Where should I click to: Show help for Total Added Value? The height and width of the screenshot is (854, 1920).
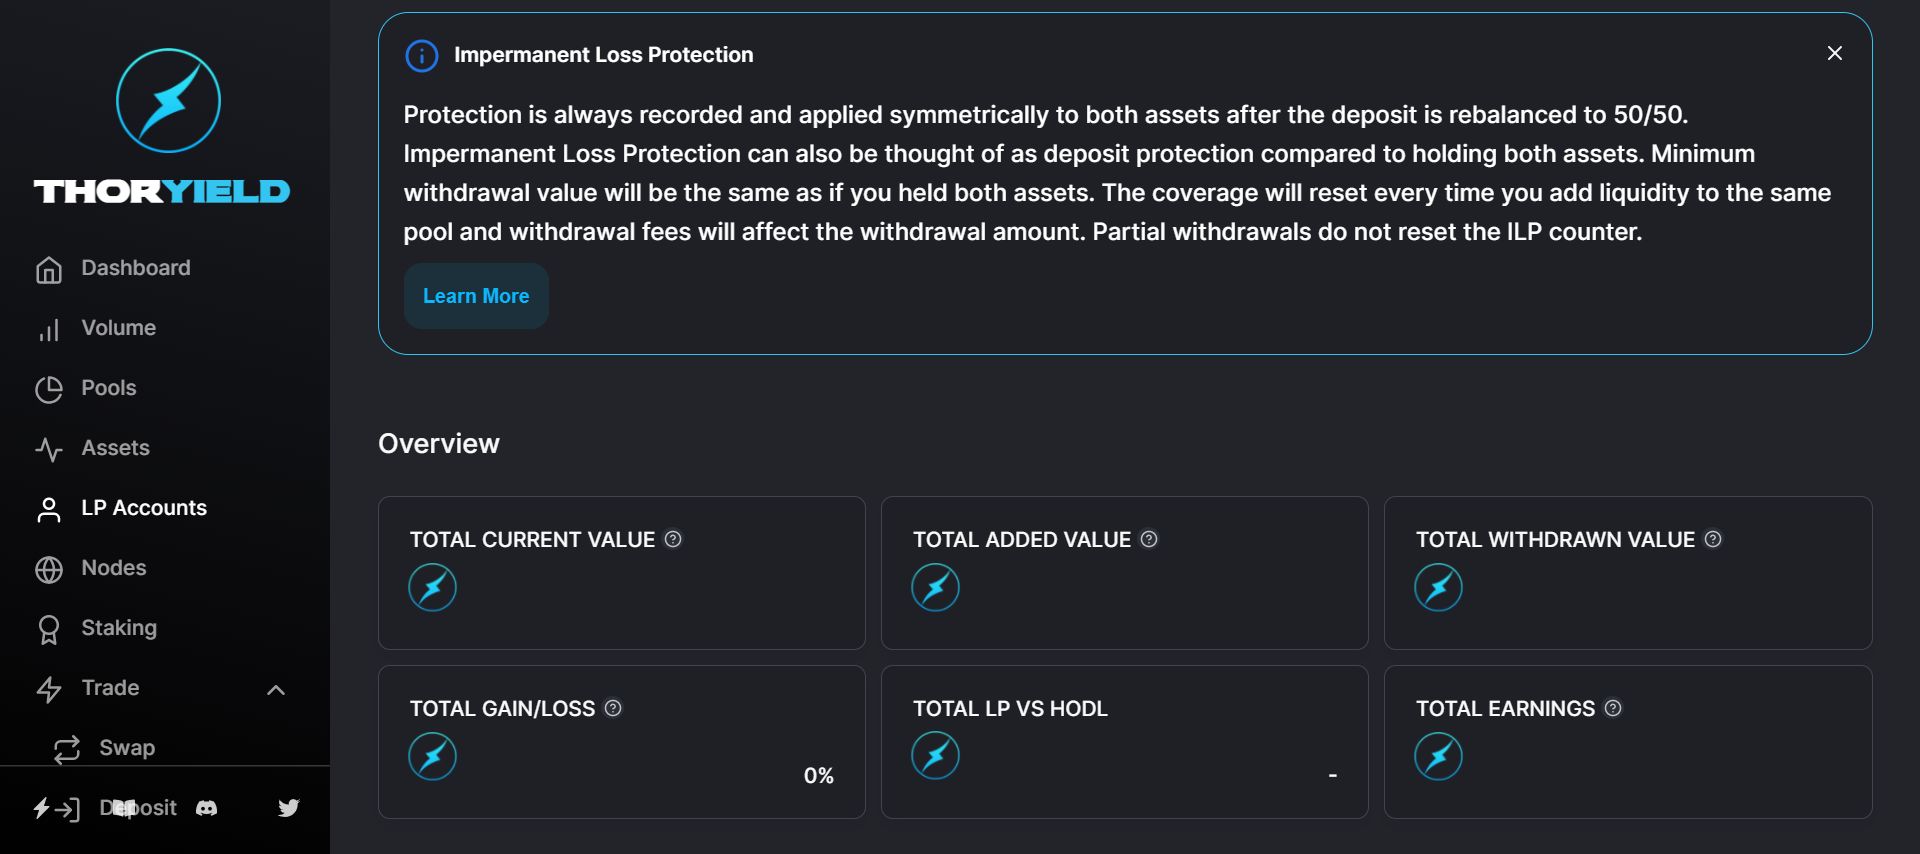tap(1150, 539)
